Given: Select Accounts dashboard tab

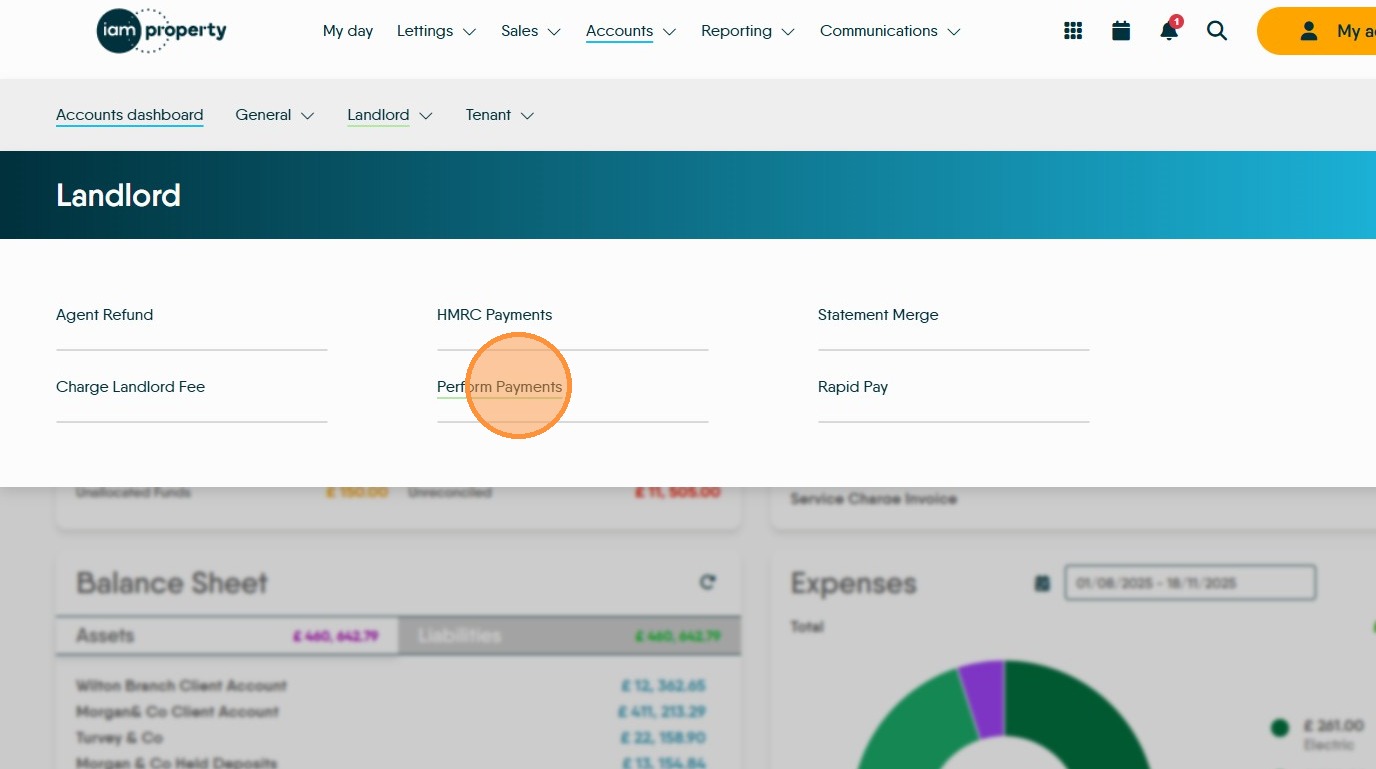Looking at the screenshot, I should point(130,115).
